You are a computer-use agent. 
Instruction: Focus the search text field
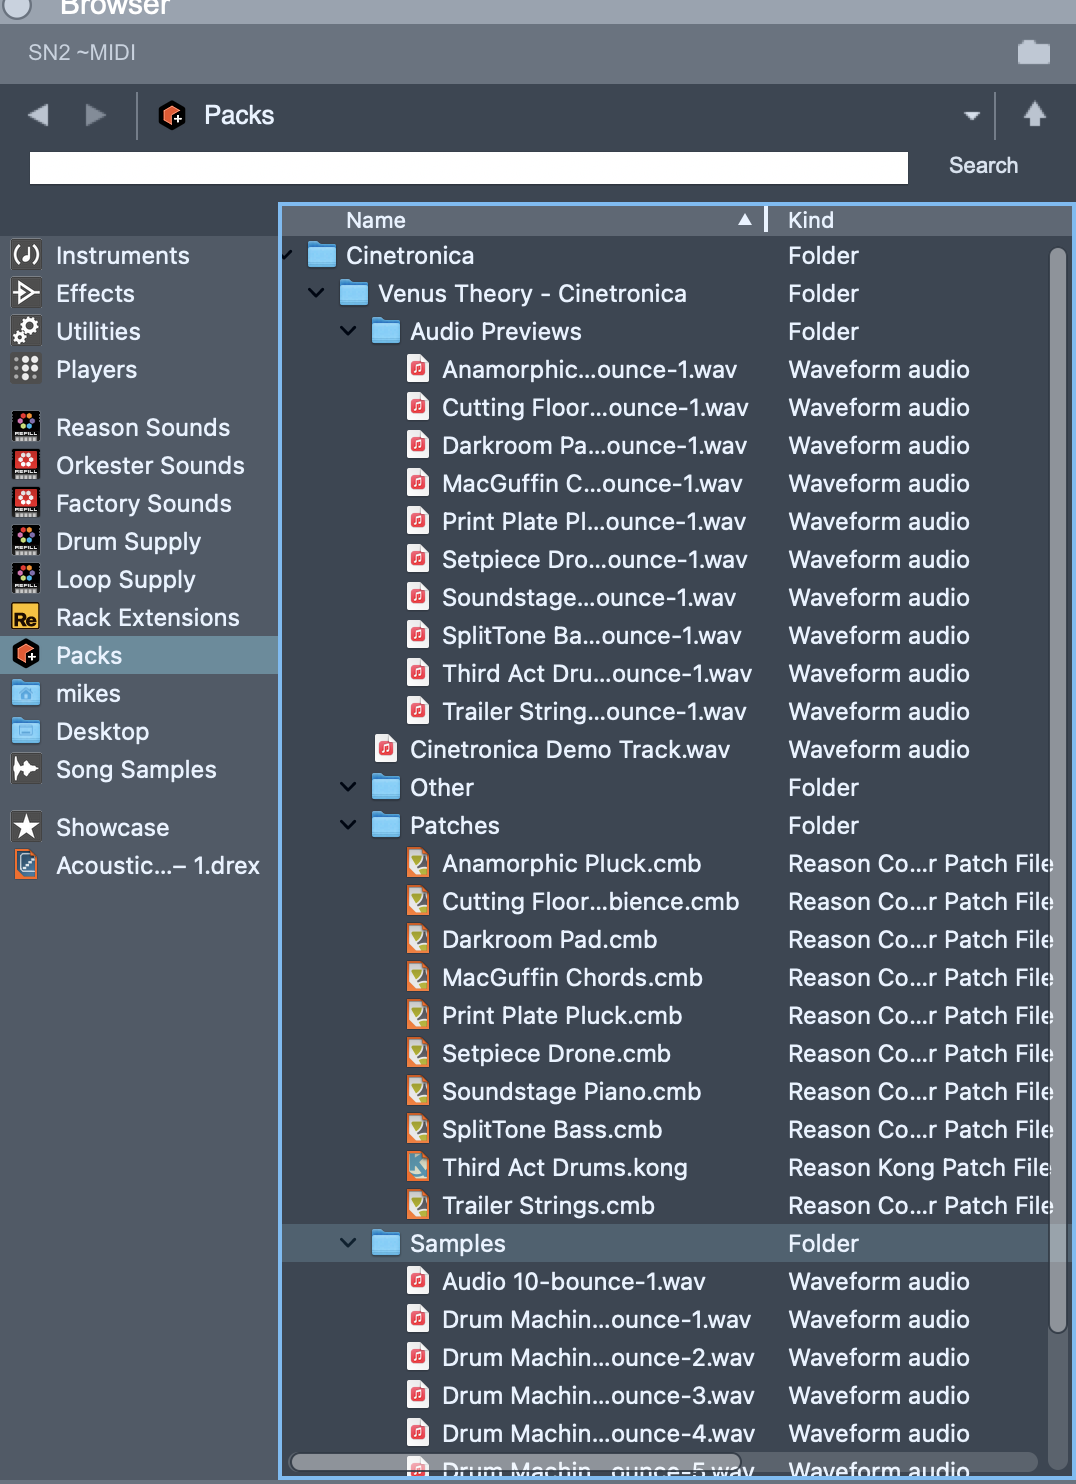coord(469,168)
